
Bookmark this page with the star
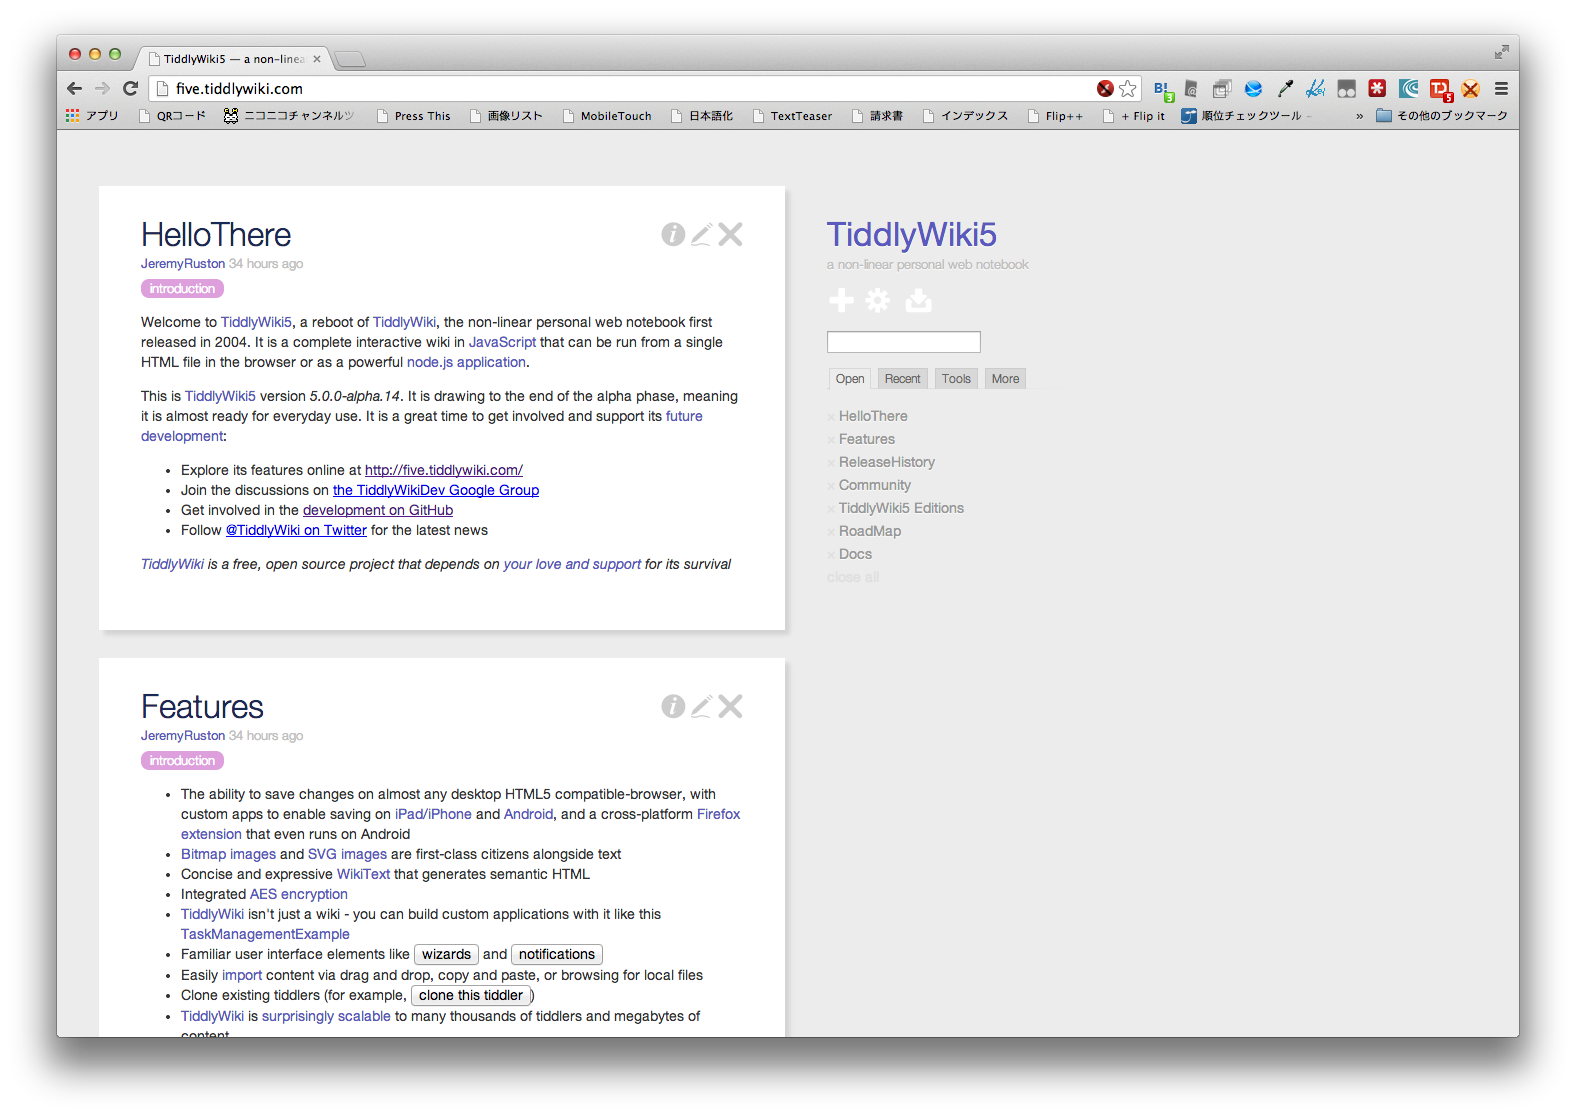(x=1128, y=88)
